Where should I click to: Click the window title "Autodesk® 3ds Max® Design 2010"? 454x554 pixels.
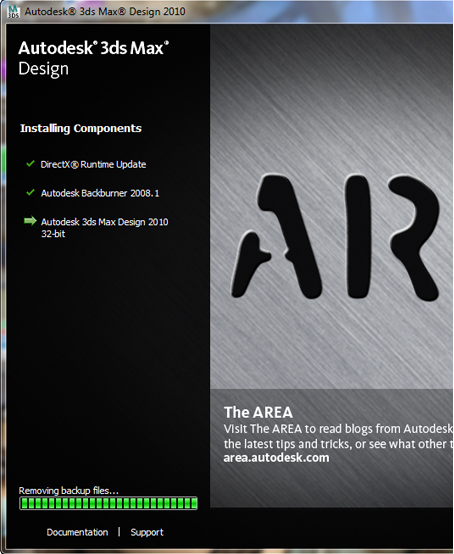click(105, 11)
